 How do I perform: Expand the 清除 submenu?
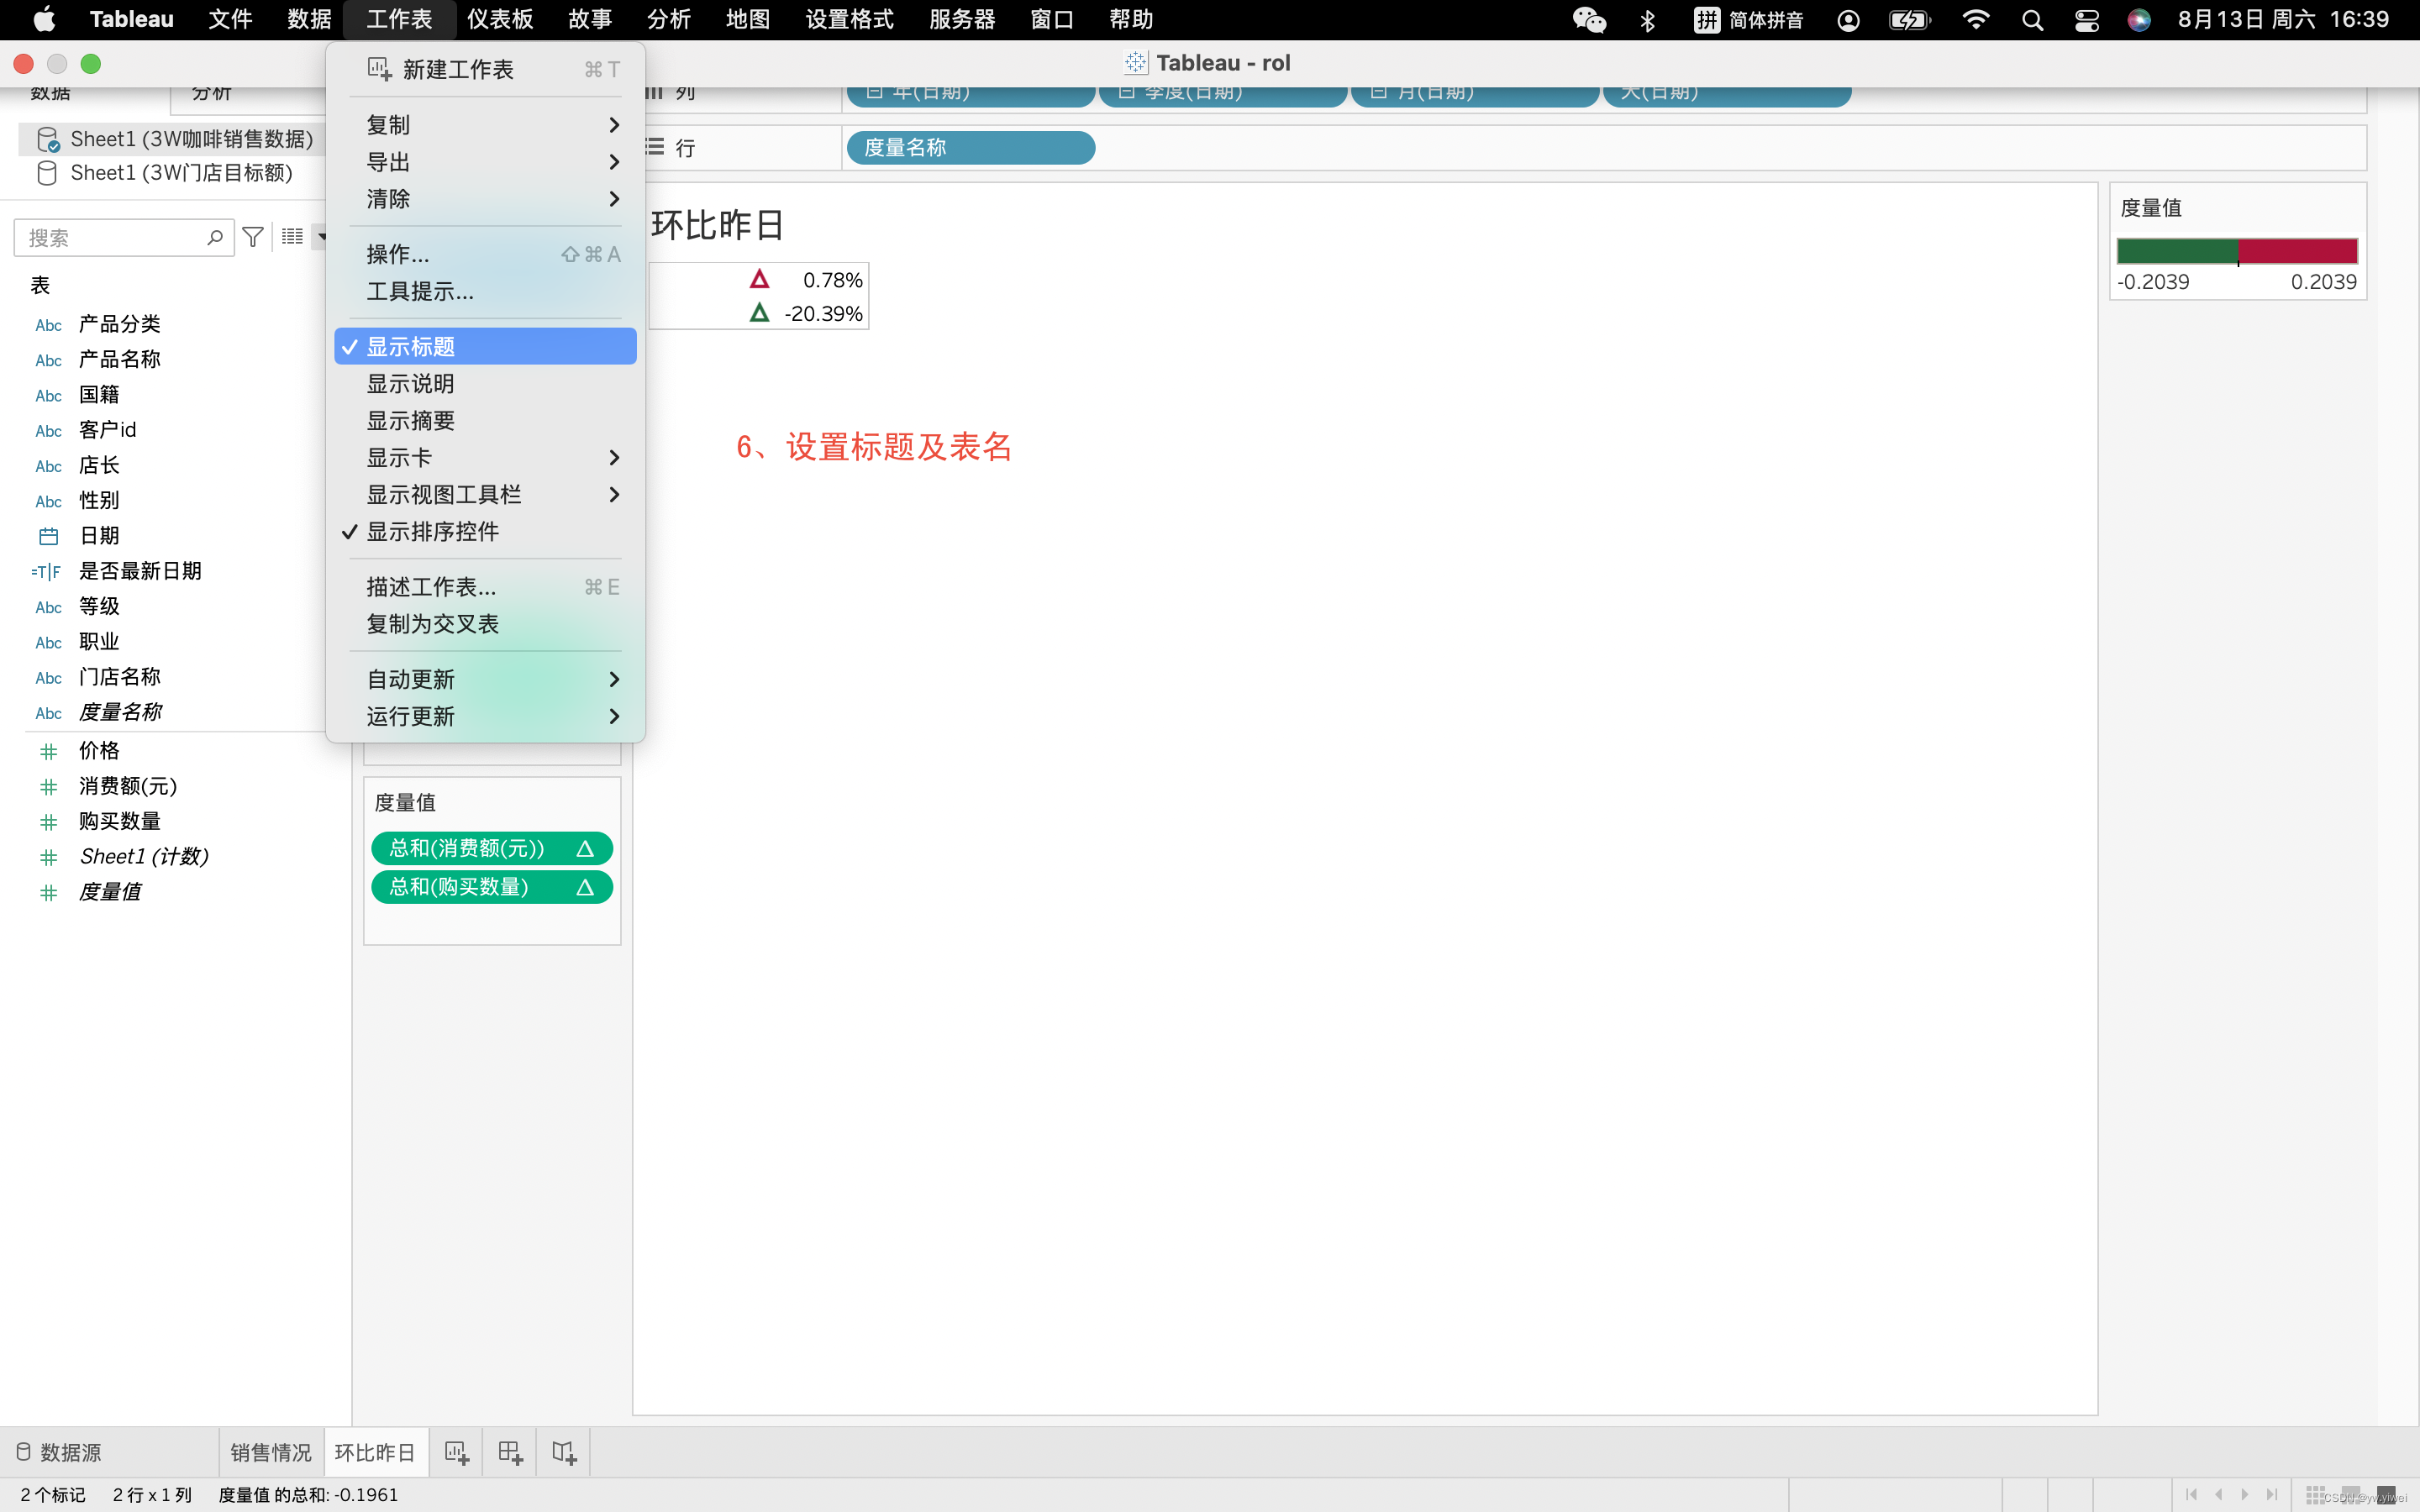click(x=485, y=198)
